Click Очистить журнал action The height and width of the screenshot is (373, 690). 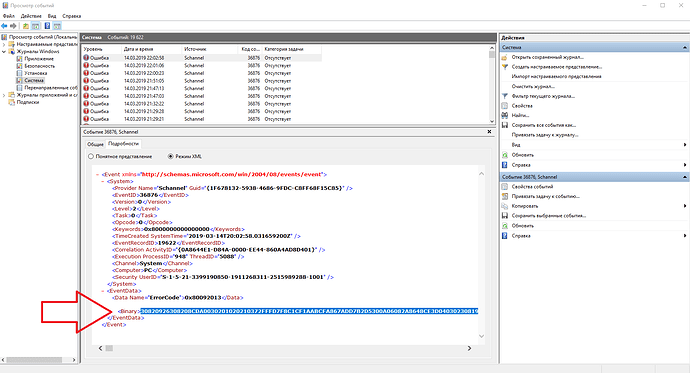[x=533, y=86]
